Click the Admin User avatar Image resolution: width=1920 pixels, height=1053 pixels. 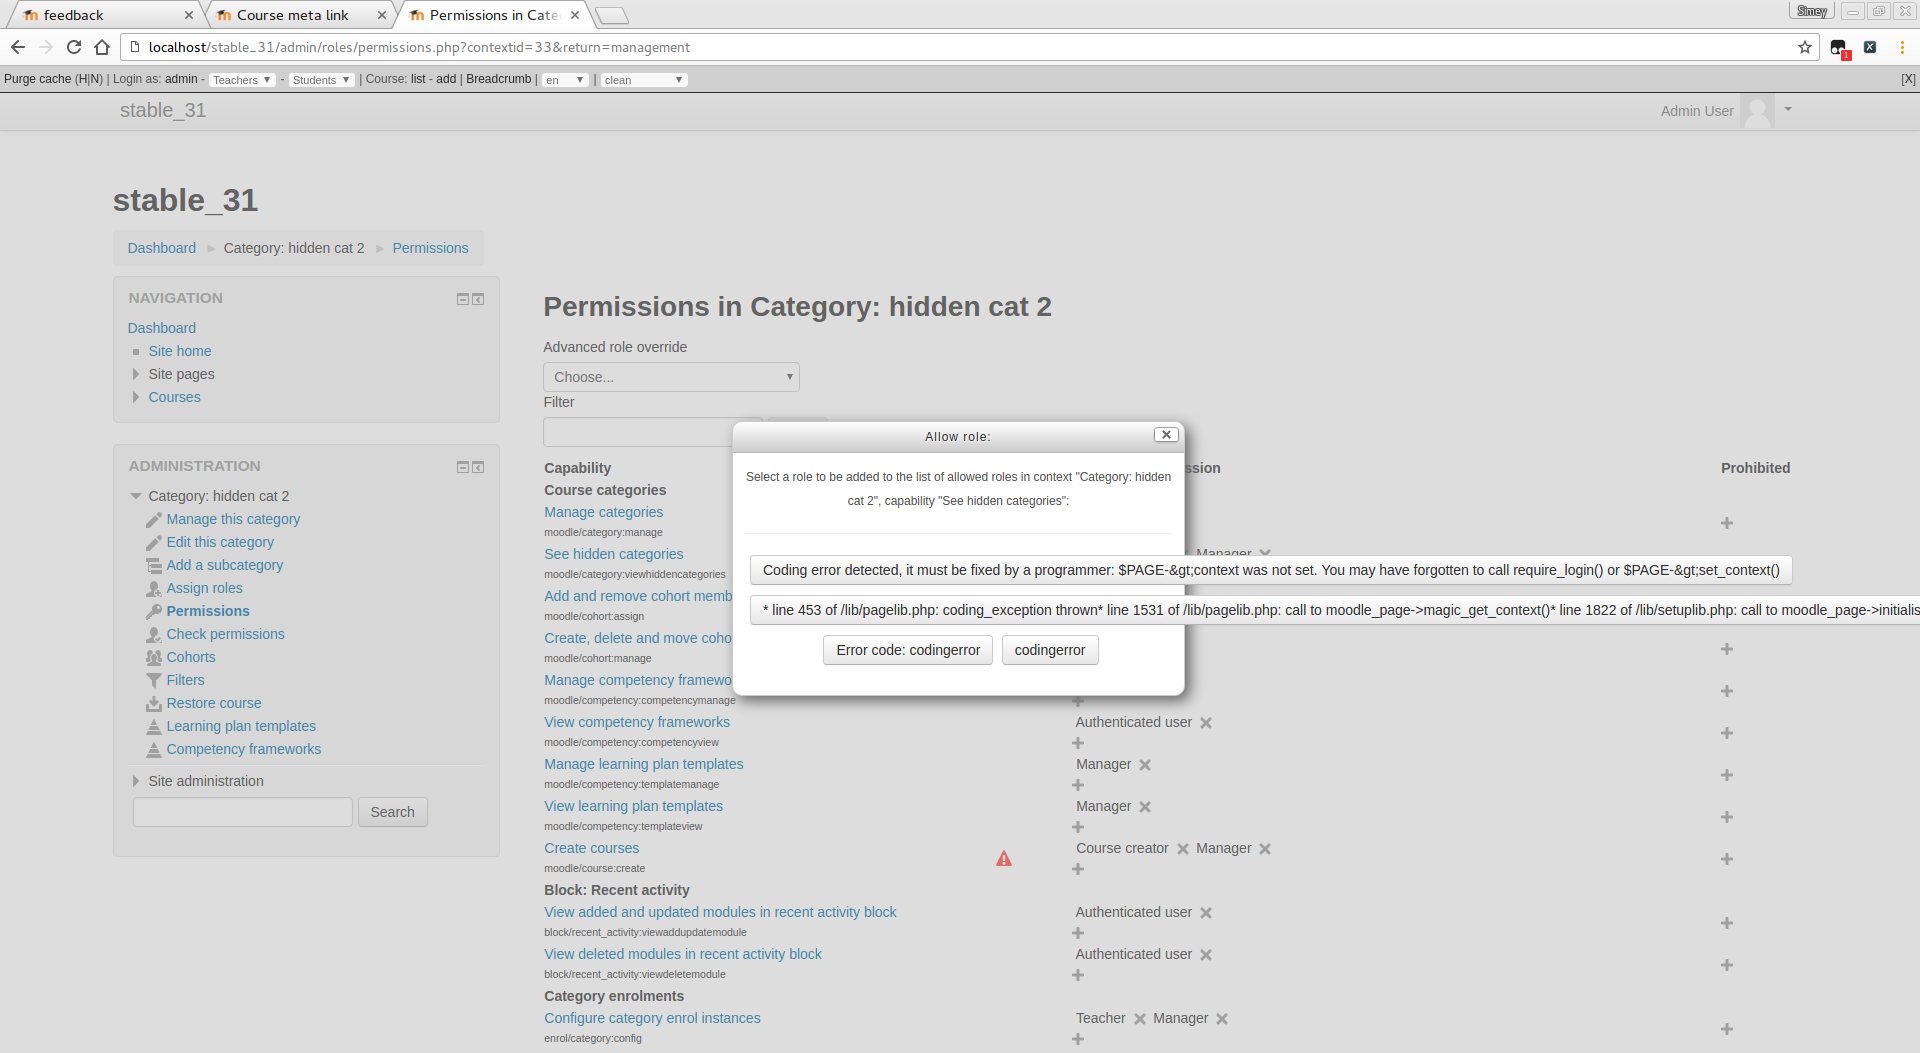coord(1757,111)
